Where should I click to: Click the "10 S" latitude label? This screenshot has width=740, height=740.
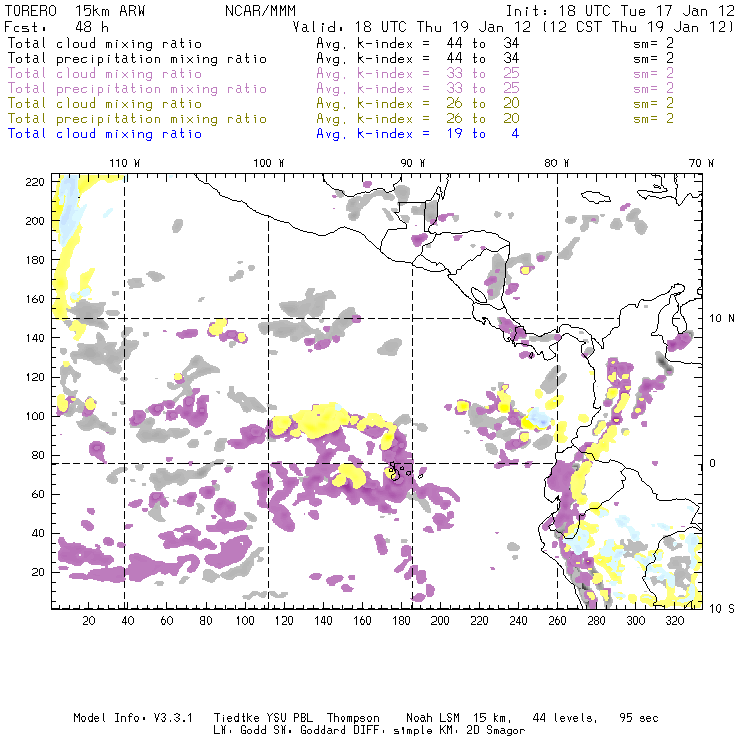(x=722, y=609)
